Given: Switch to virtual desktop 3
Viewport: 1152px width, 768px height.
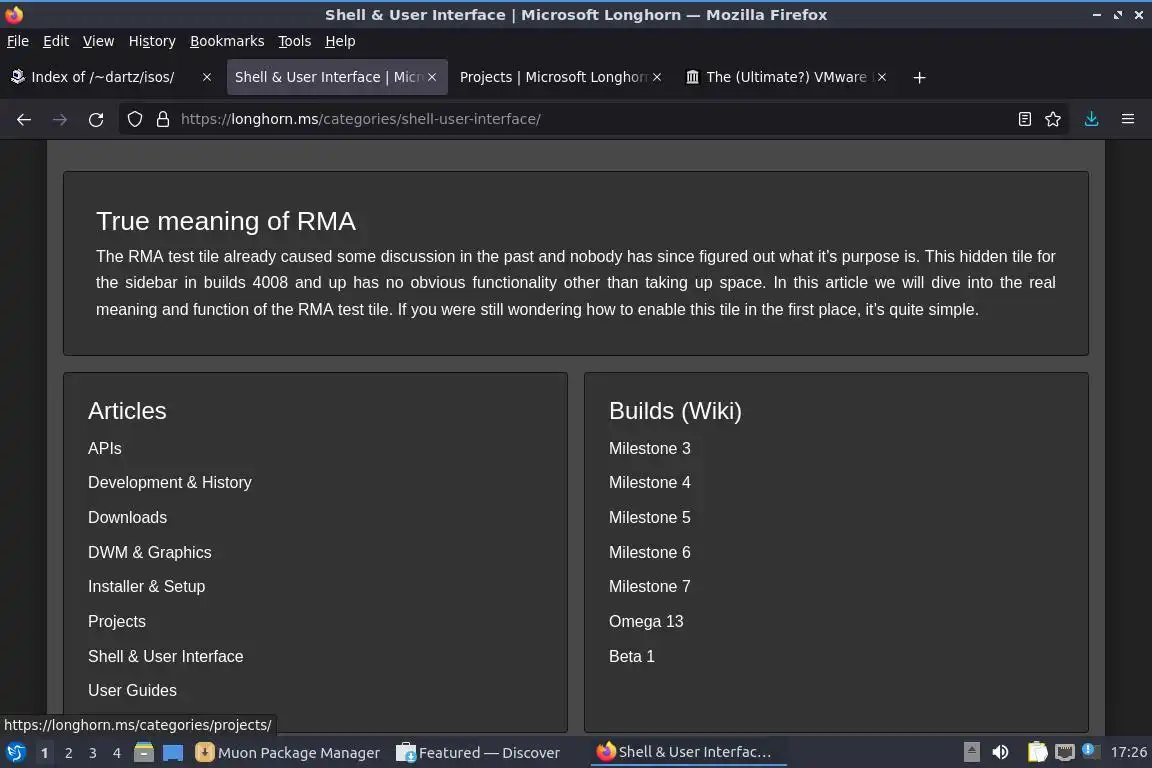Looking at the screenshot, I should pyautogui.click(x=93, y=753).
